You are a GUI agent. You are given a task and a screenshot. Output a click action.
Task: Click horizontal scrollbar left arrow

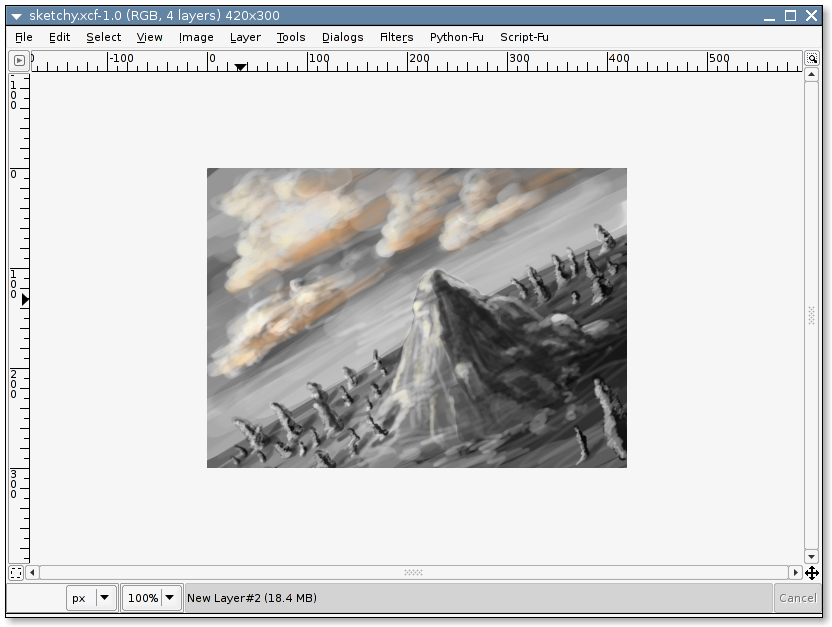(x=32, y=572)
